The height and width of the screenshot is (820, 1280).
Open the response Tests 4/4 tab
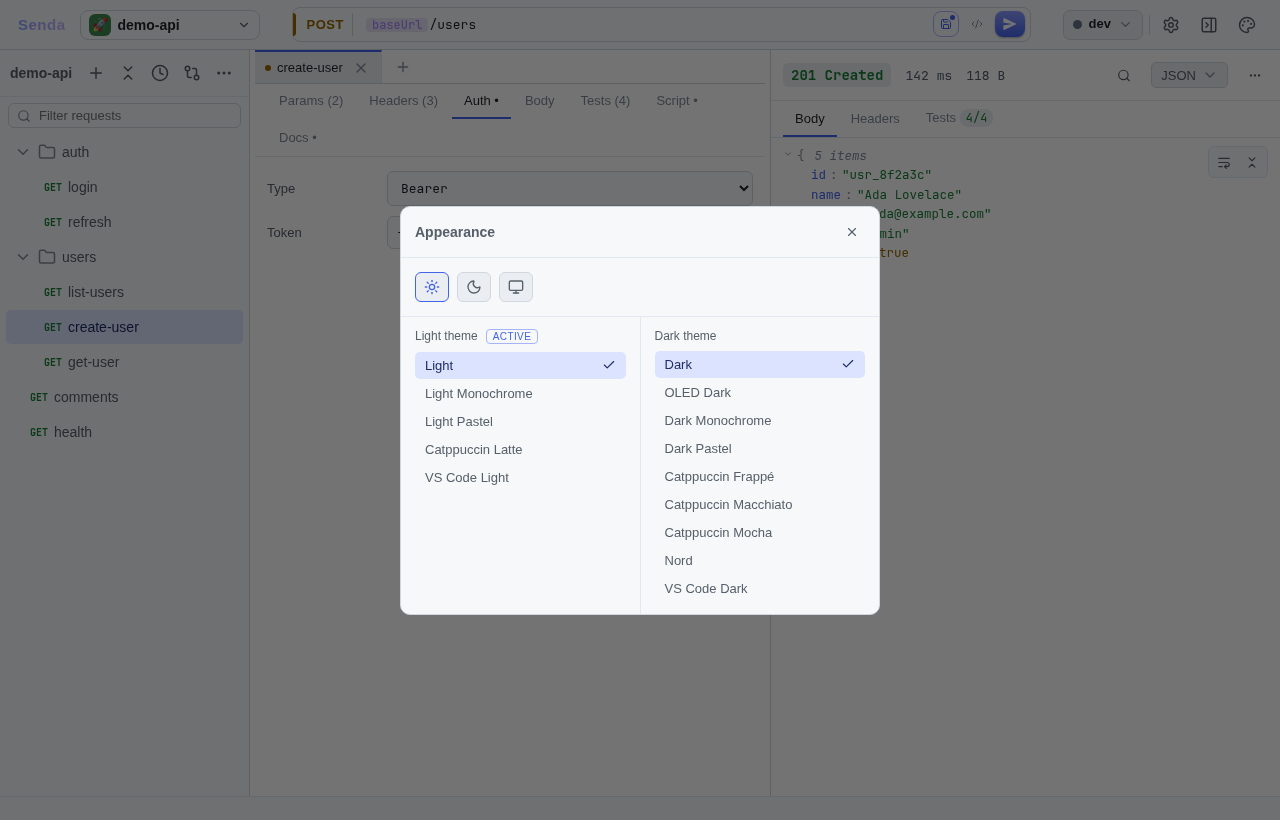pyautogui.click(x=958, y=118)
